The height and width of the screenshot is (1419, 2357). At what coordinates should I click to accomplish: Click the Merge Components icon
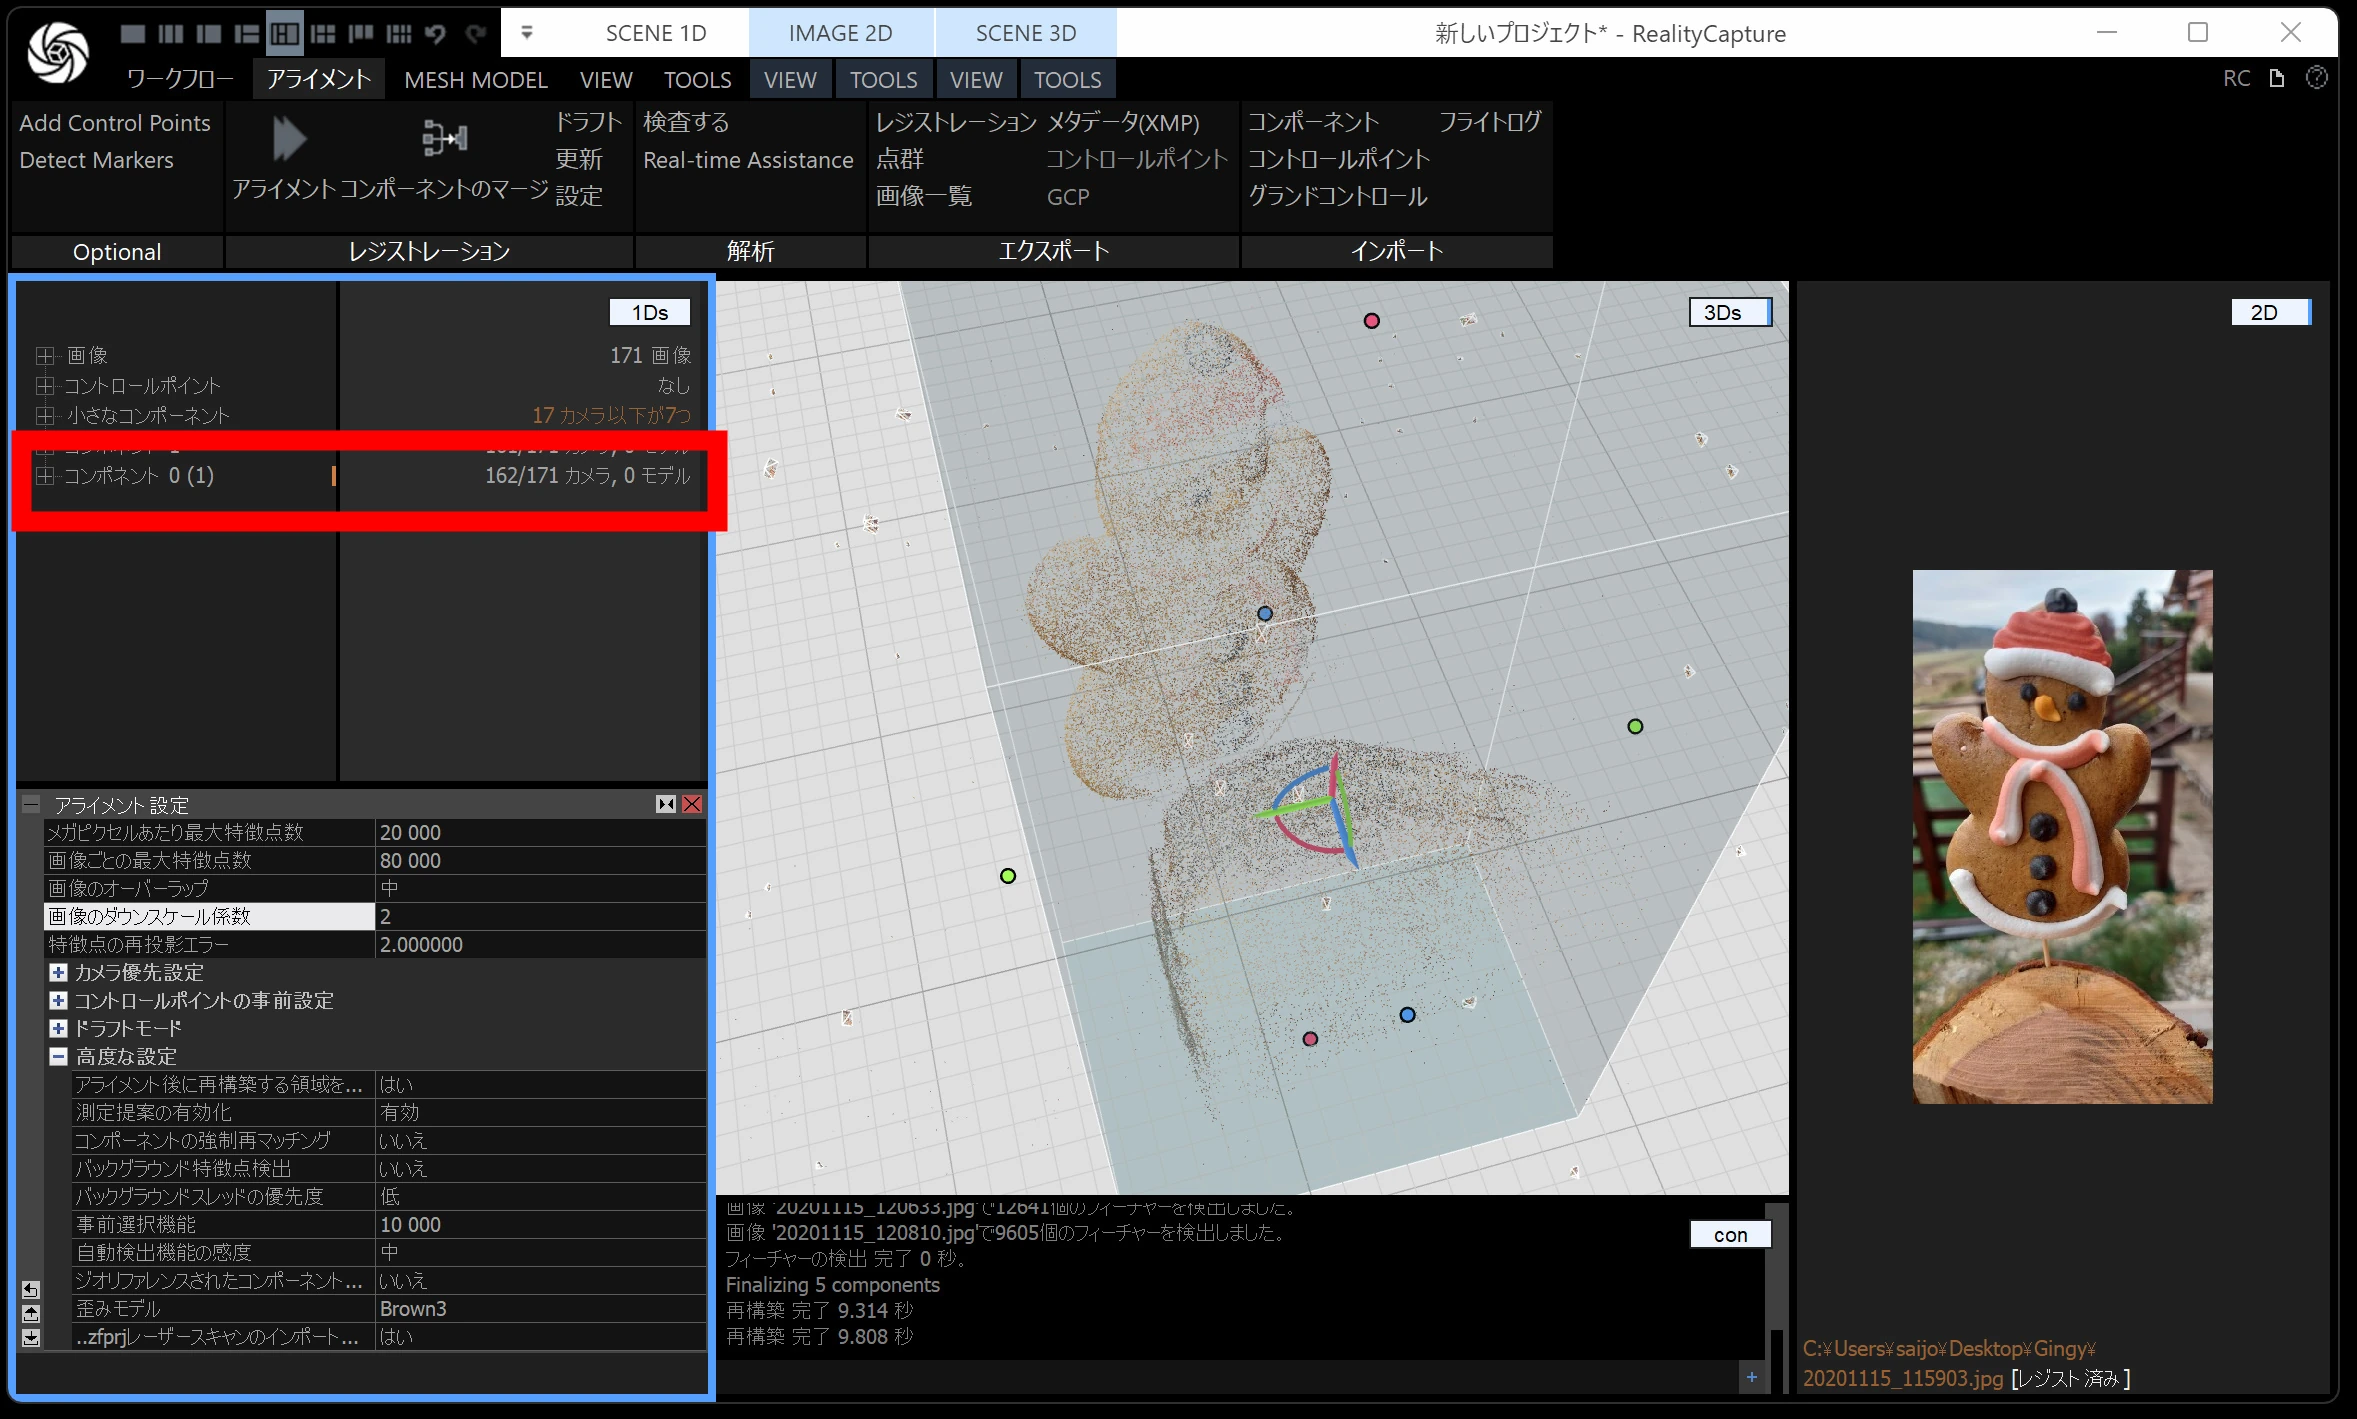pyautogui.click(x=444, y=139)
